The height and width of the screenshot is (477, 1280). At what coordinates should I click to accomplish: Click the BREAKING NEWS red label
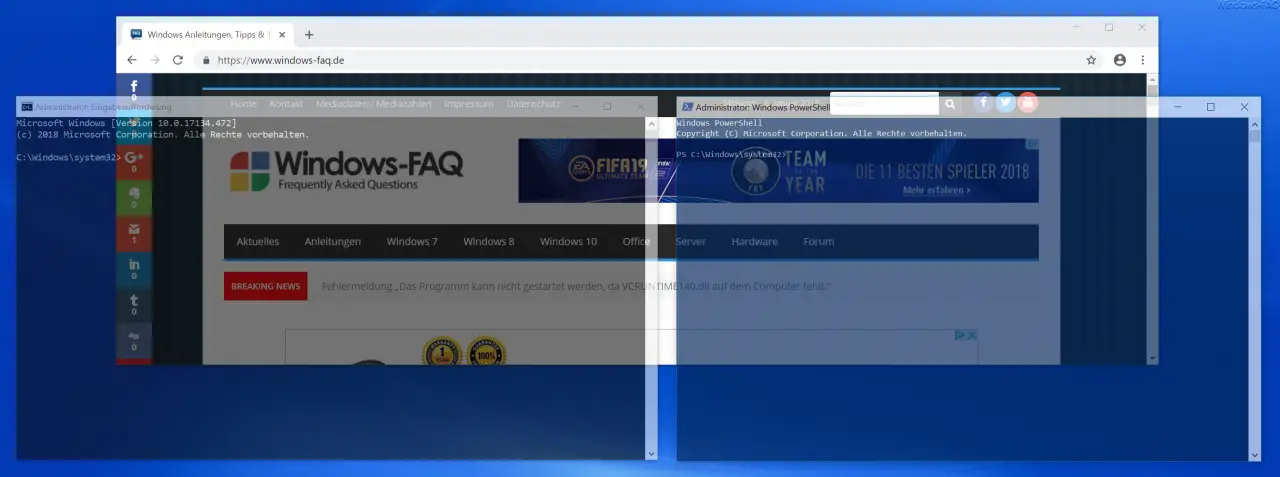coord(266,286)
